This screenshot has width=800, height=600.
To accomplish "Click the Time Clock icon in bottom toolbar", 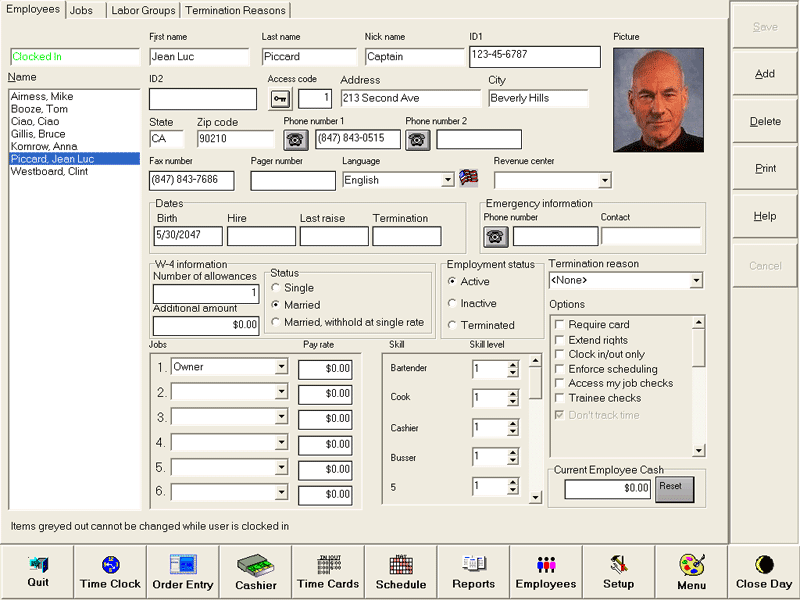I will pyautogui.click(x=110, y=572).
